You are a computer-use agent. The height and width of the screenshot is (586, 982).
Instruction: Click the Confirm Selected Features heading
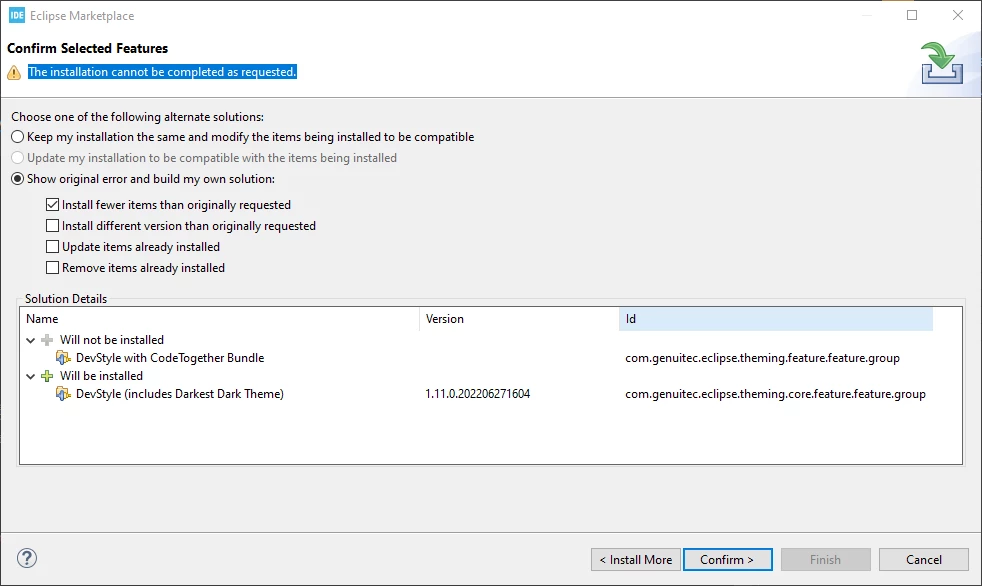[88, 48]
